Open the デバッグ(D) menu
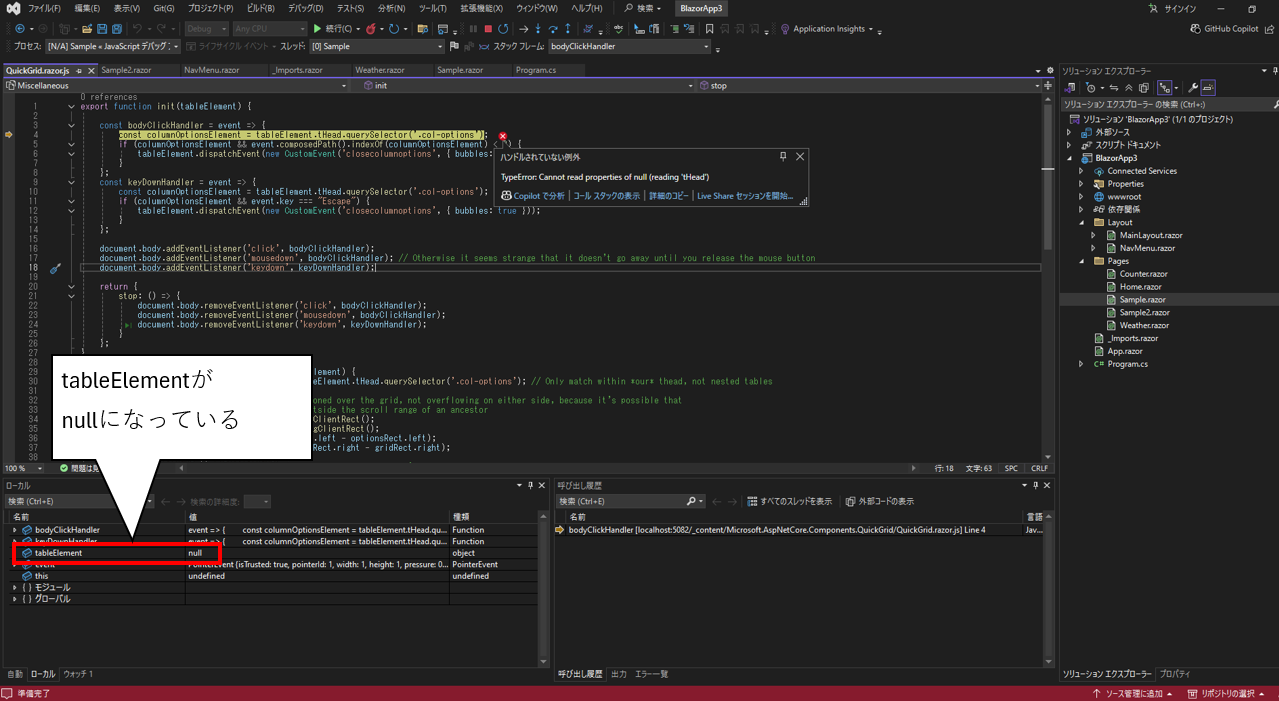 [x=305, y=8]
